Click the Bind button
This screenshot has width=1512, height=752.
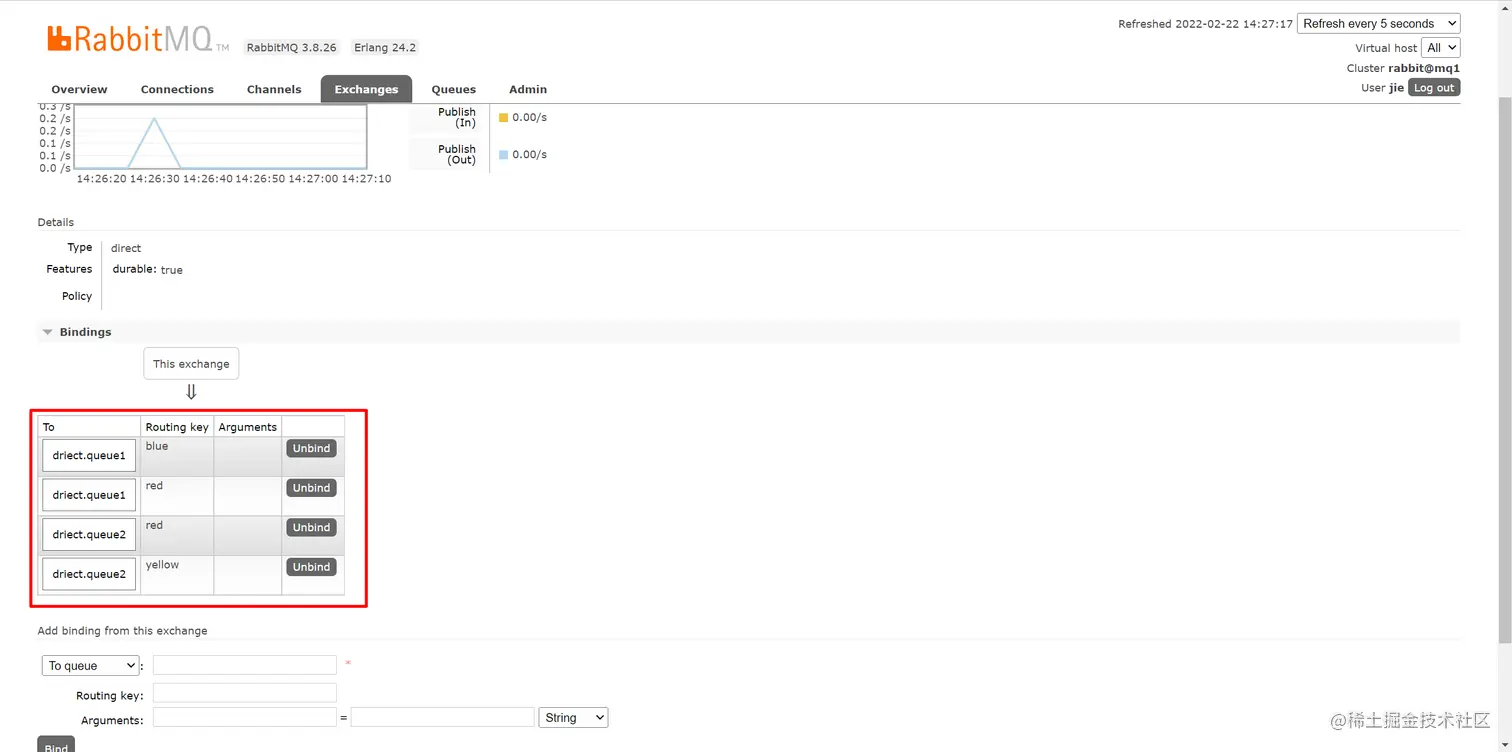(56, 745)
